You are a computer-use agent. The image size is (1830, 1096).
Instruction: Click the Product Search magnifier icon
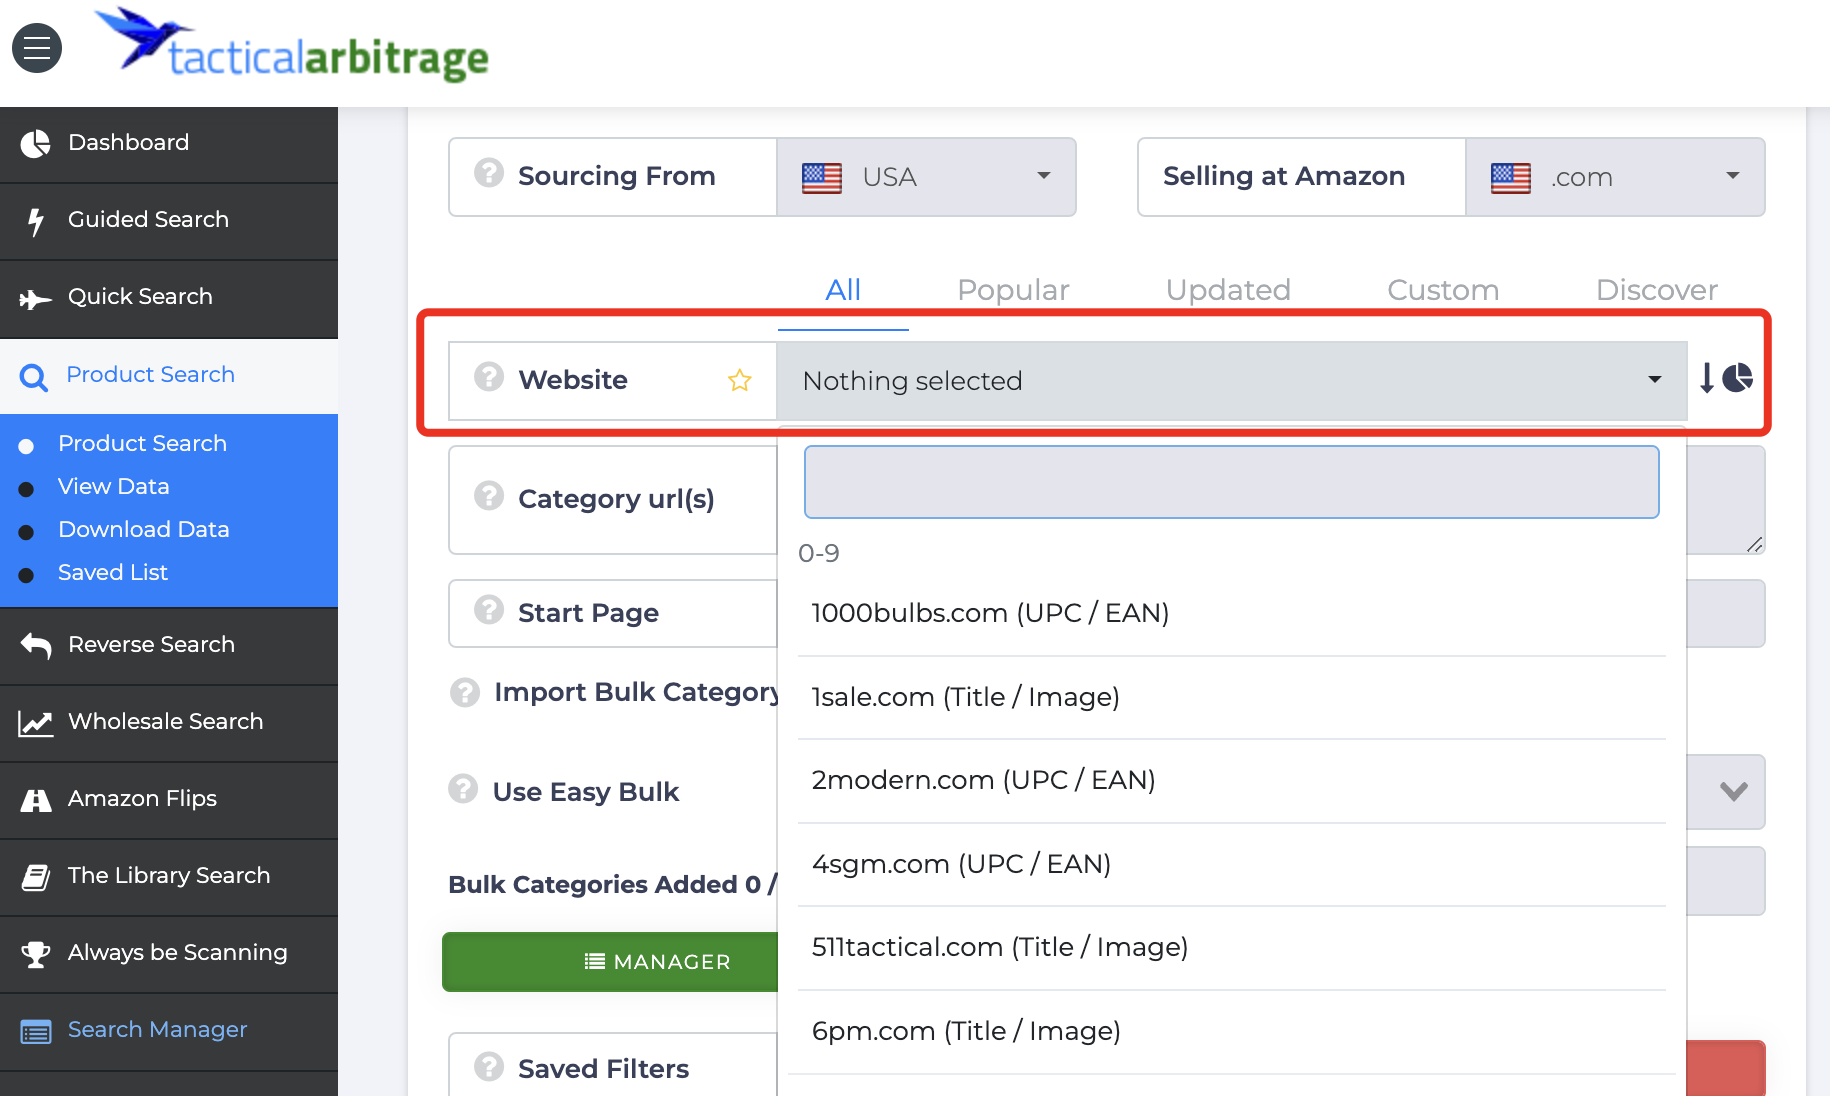(34, 377)
